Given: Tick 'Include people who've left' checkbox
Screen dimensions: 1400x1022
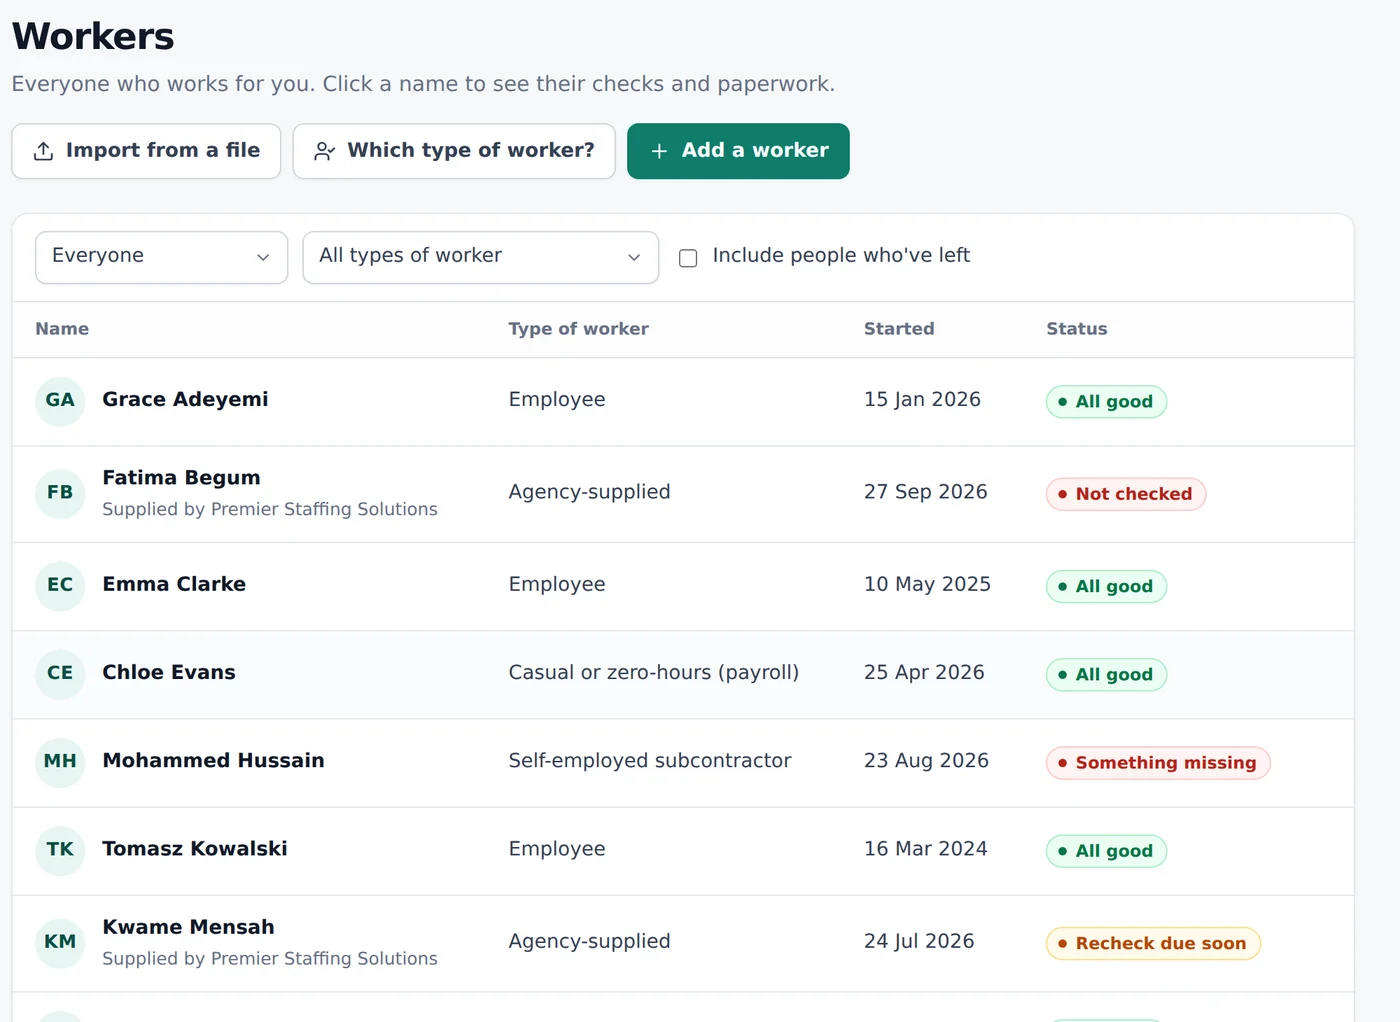Looking at the screenshot, I should pyautogui.click(x=688, y=258).
